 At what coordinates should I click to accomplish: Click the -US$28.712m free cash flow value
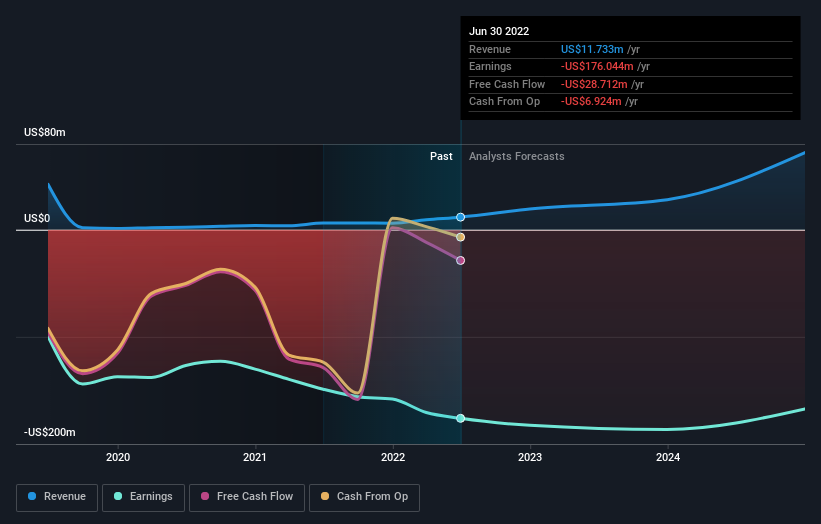tap(594, 84)
